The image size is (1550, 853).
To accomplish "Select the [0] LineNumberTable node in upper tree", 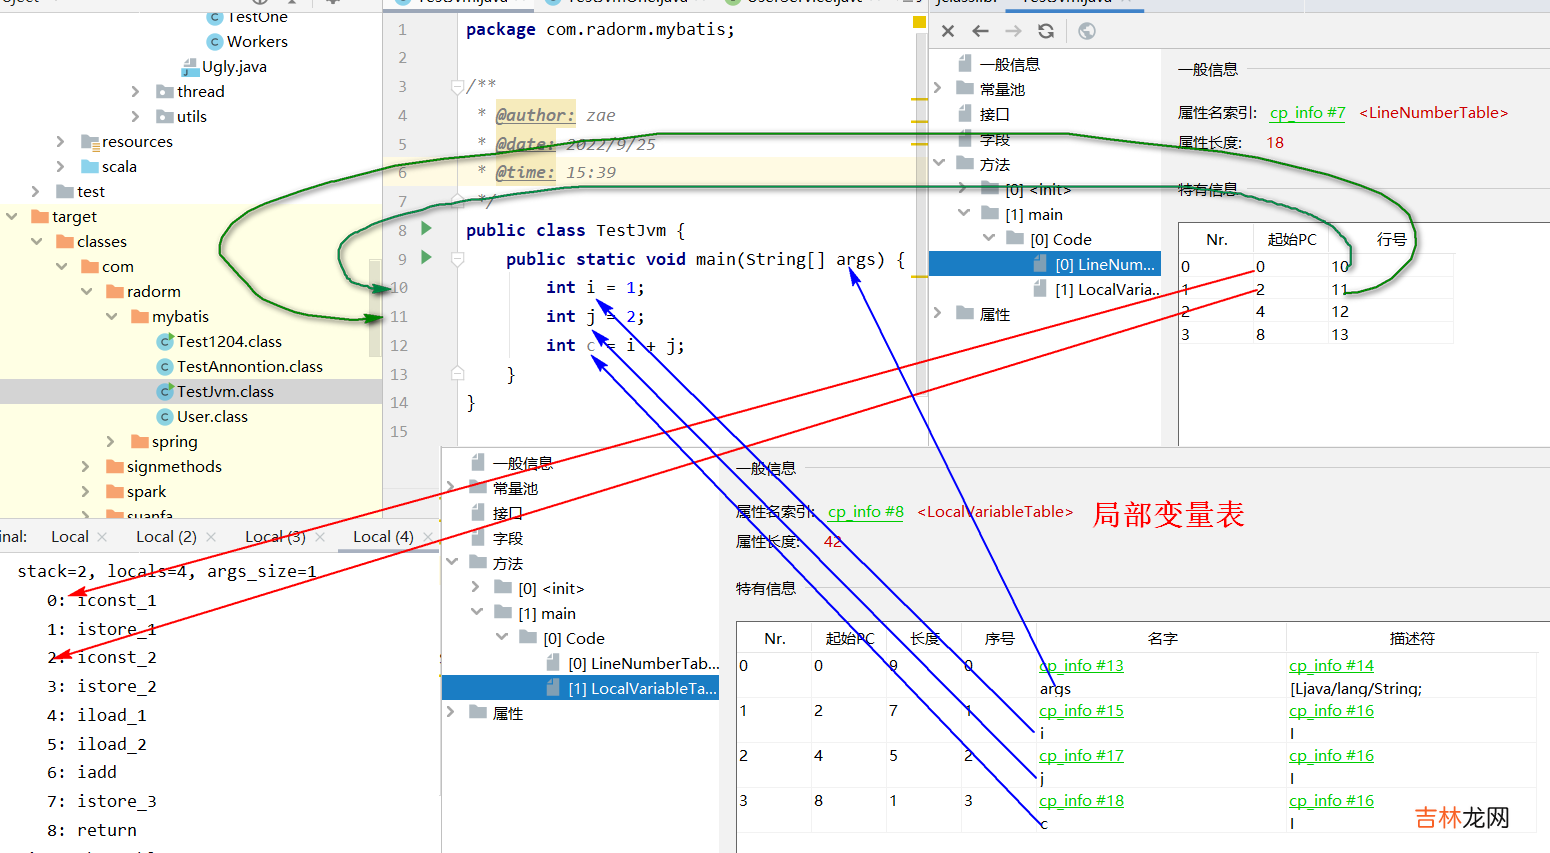I will pos(1105,264).
